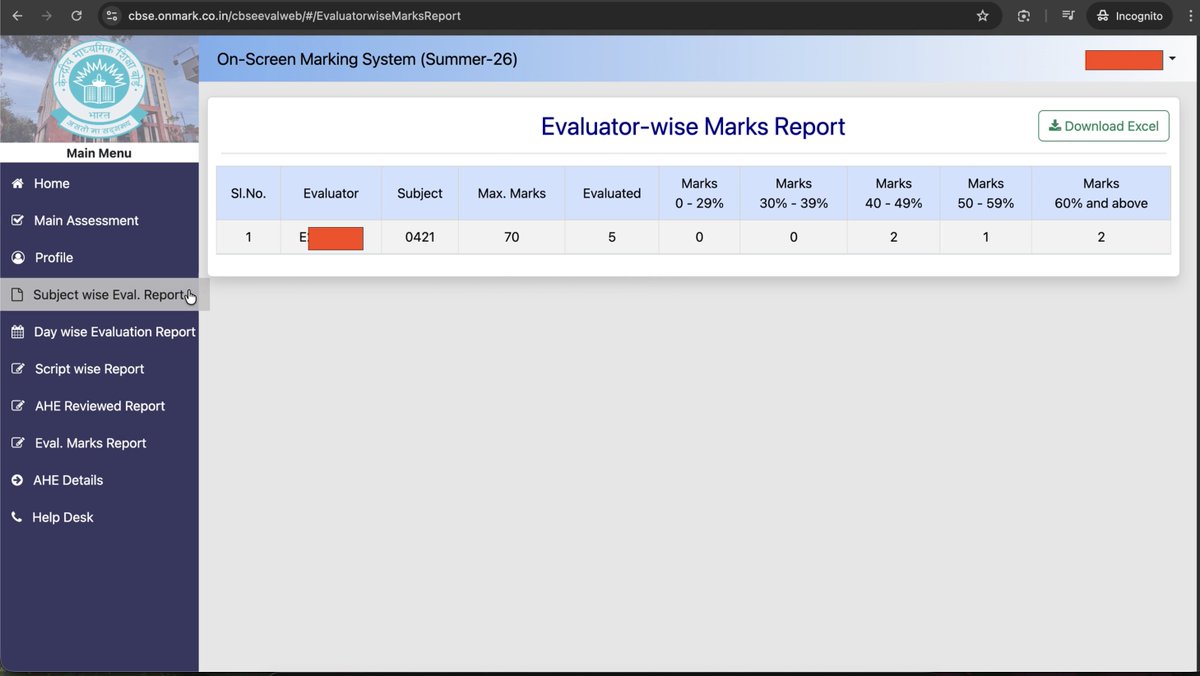Click the Evaluator column header
The image size is (1200, 676).
pos(331,193)
